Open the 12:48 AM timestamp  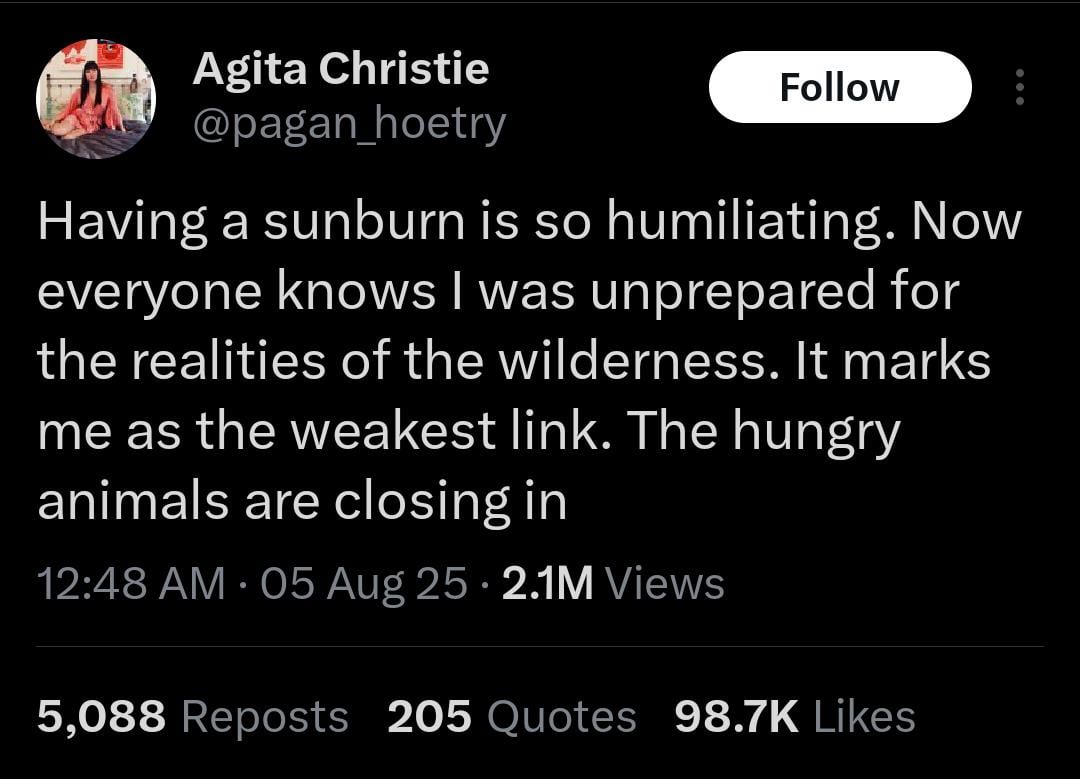pos(131,583)
